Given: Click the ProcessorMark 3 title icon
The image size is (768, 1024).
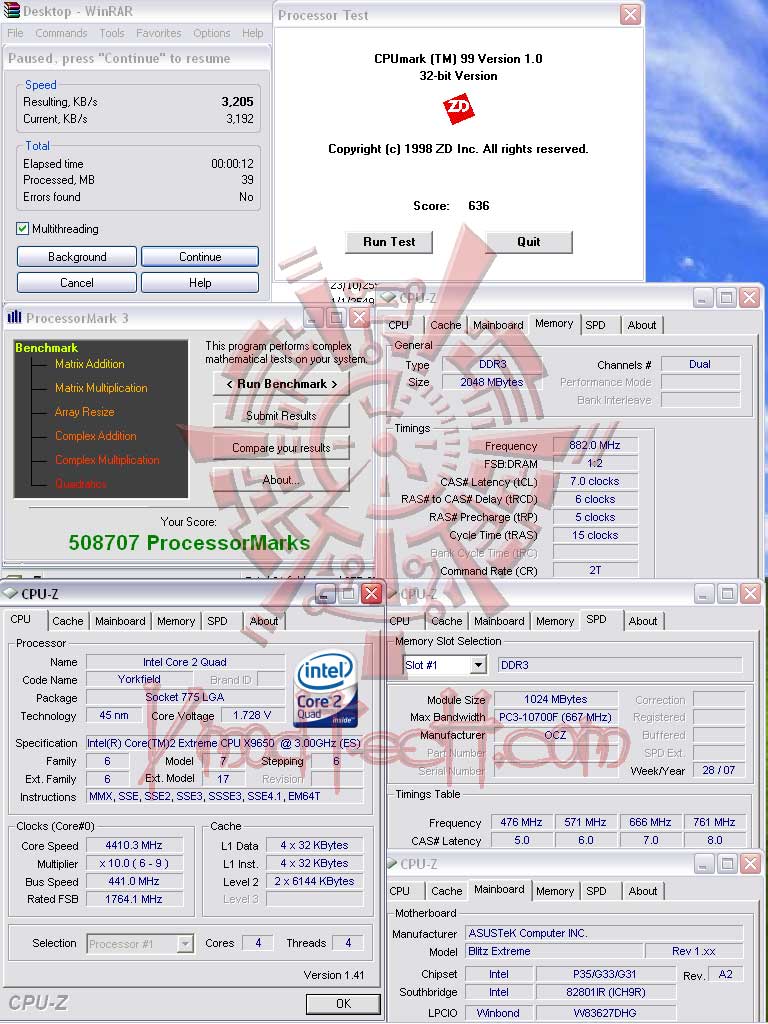Looking at the screenshot, I should [14, 318].
